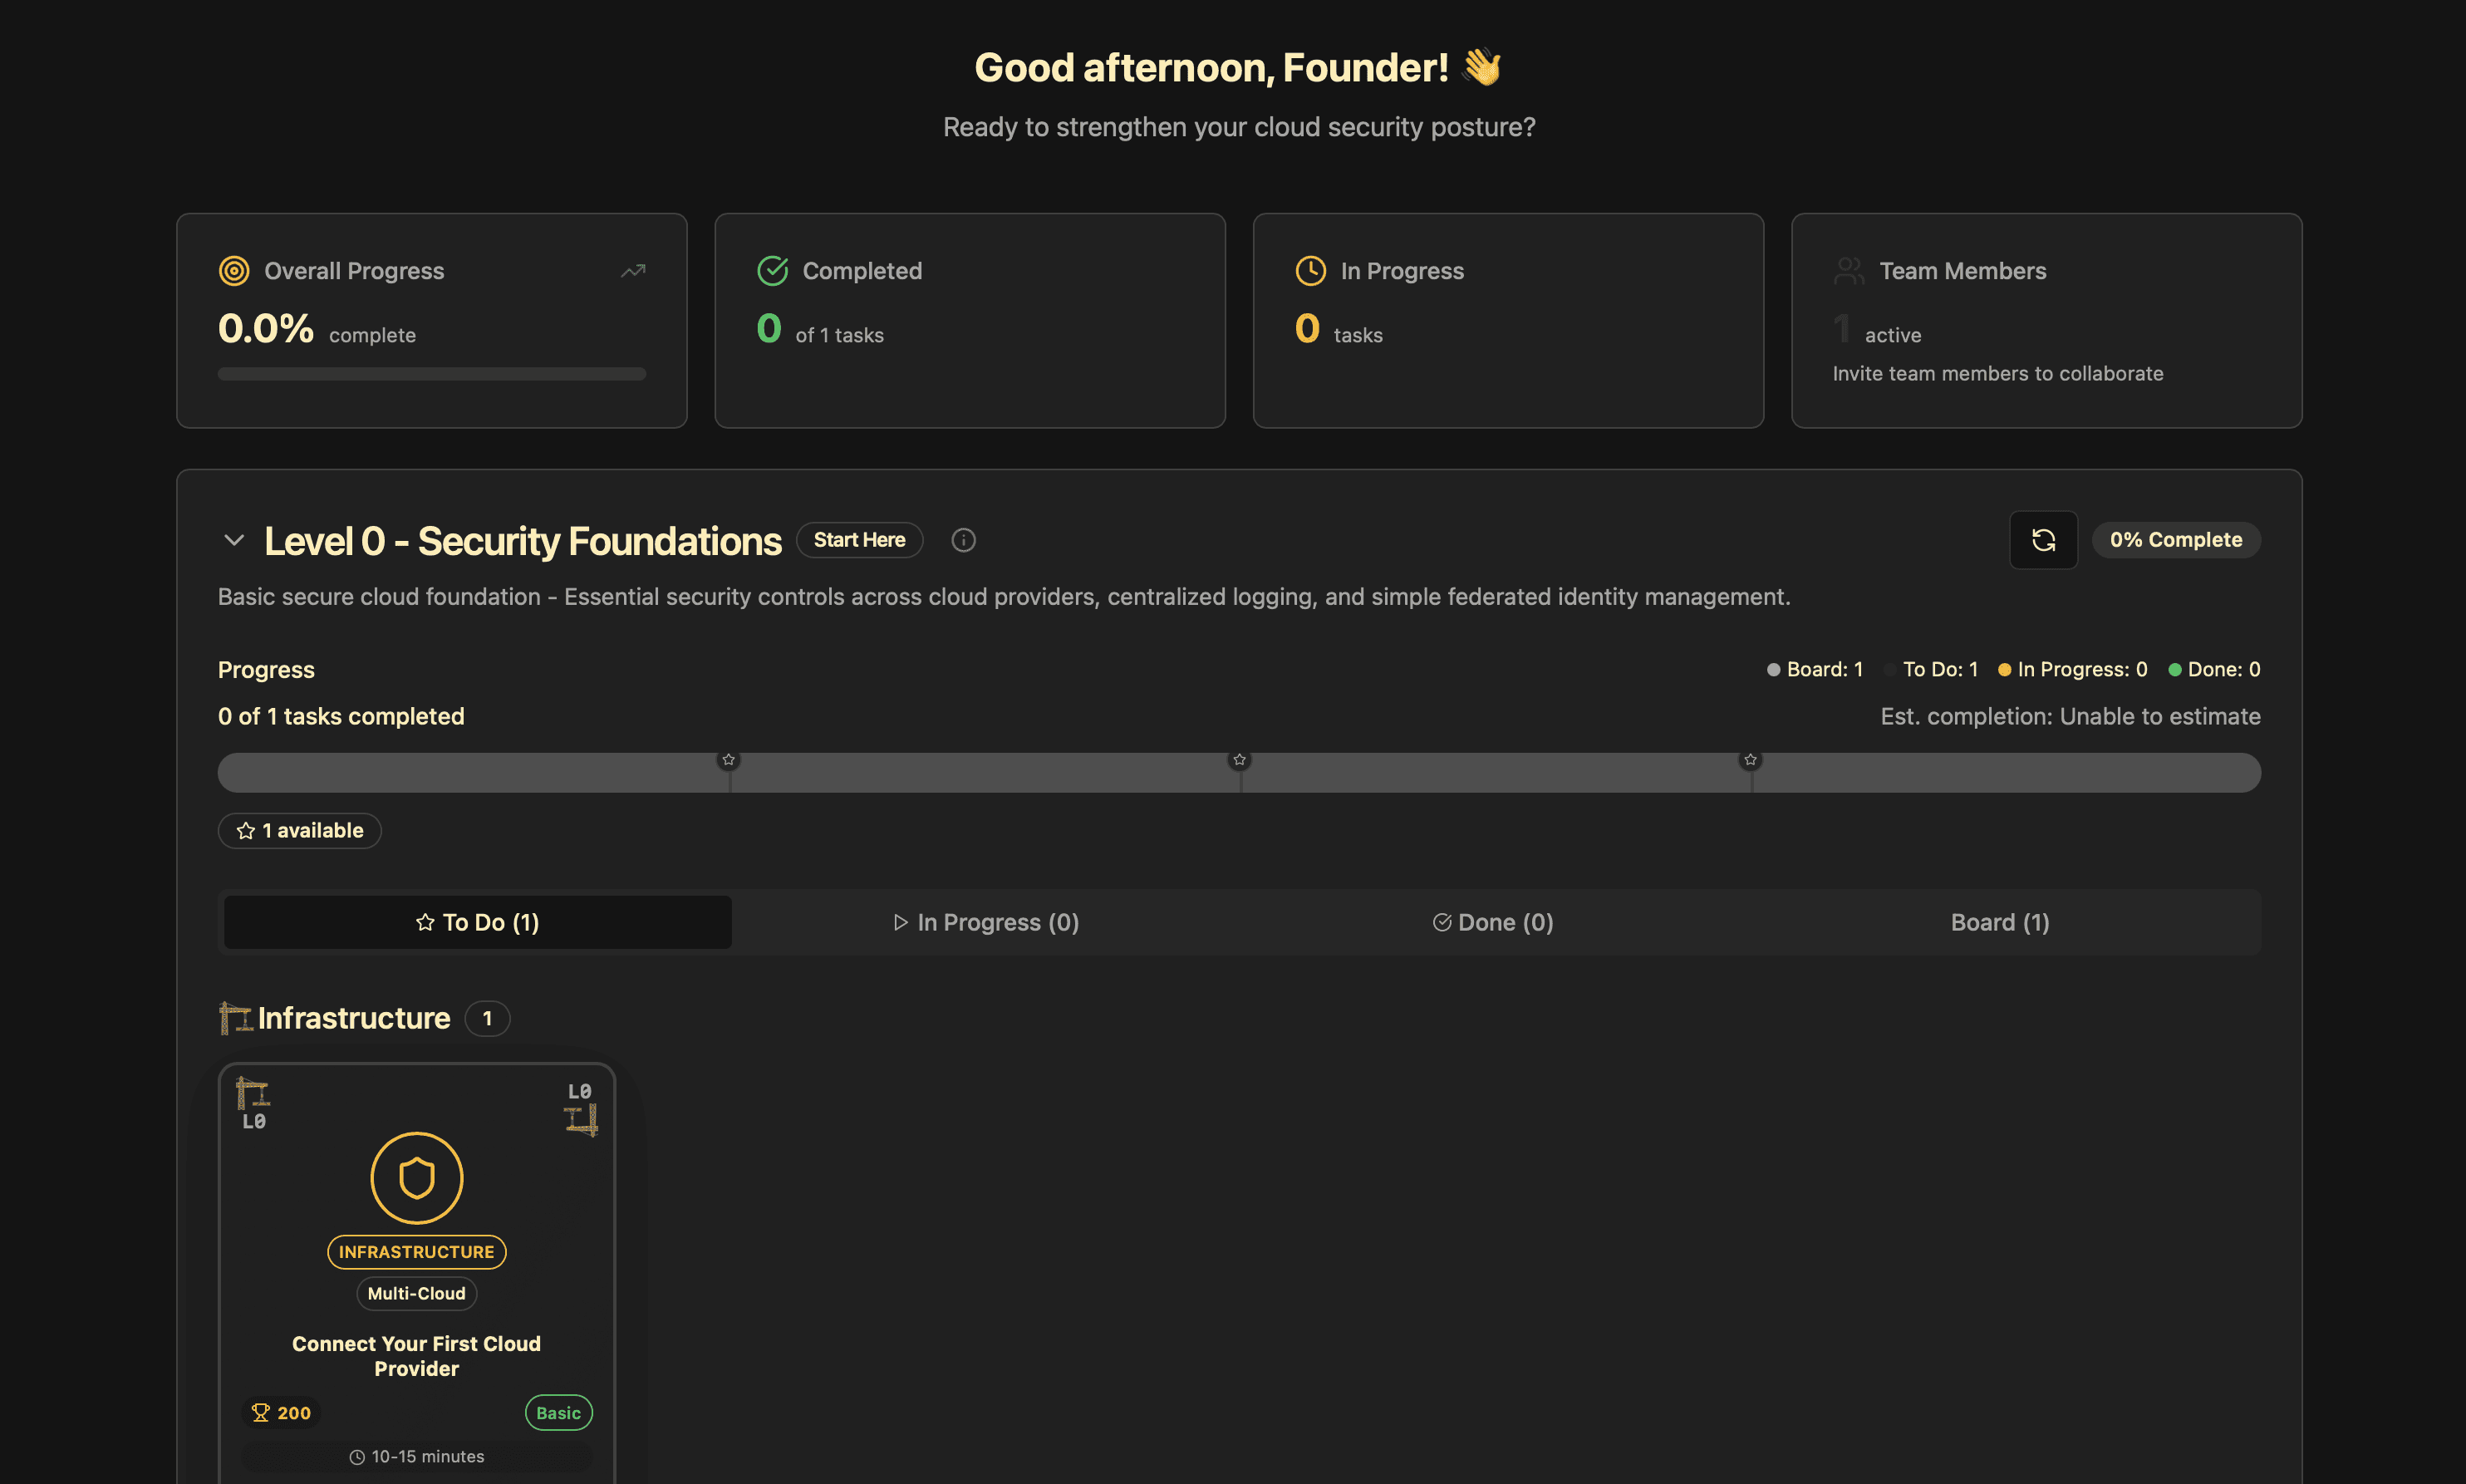Click the first star milestone on progress bar
The image size is (2466, 1484).
coord(728,760)
